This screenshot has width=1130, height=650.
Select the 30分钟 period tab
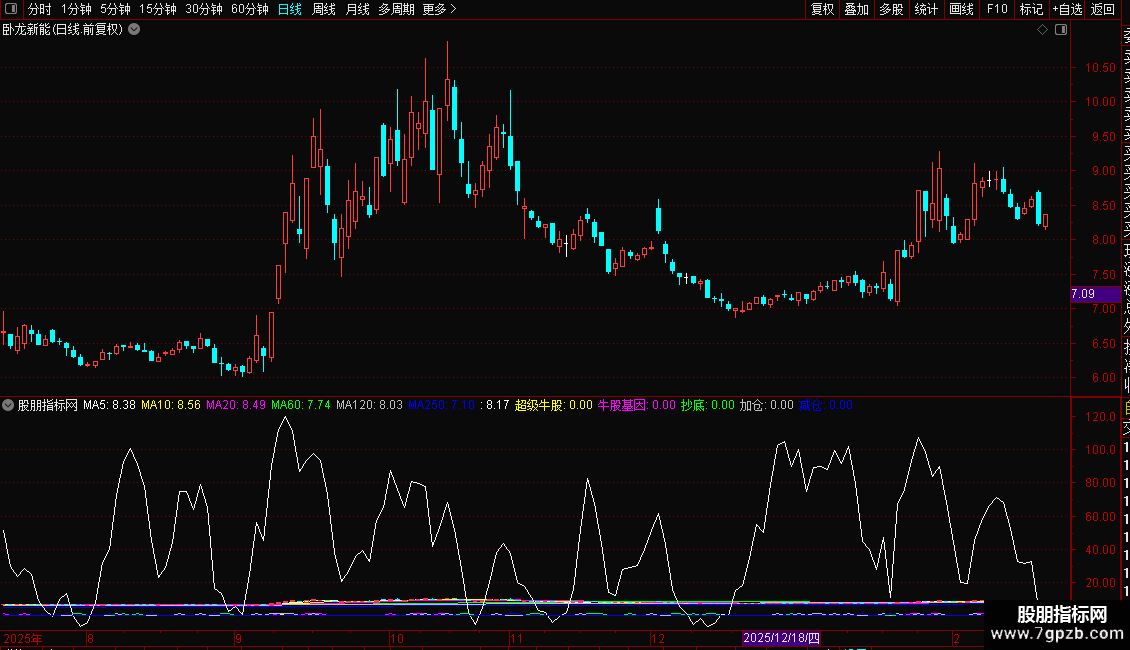coord(204,9)
